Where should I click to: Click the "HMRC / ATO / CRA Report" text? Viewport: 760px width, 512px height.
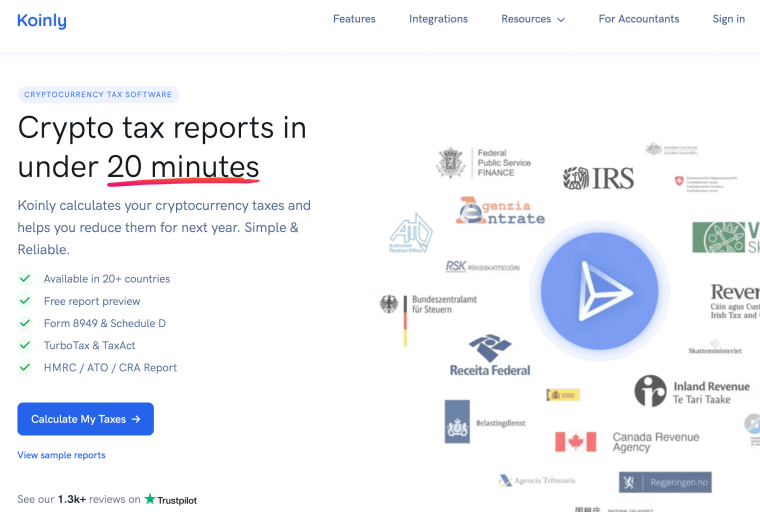(111, 368)
